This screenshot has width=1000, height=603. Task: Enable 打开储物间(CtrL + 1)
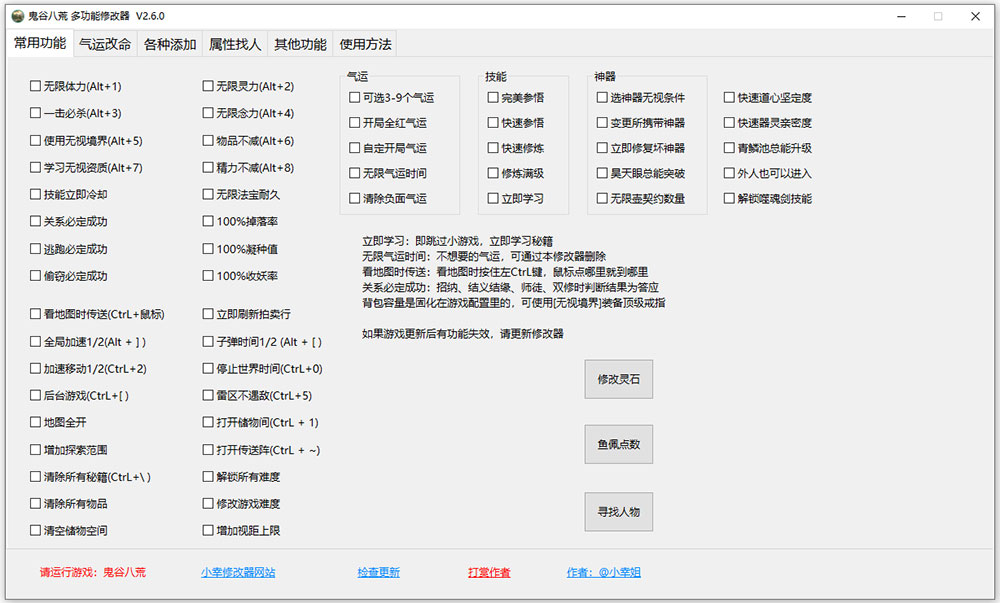[x=261, y=423]
